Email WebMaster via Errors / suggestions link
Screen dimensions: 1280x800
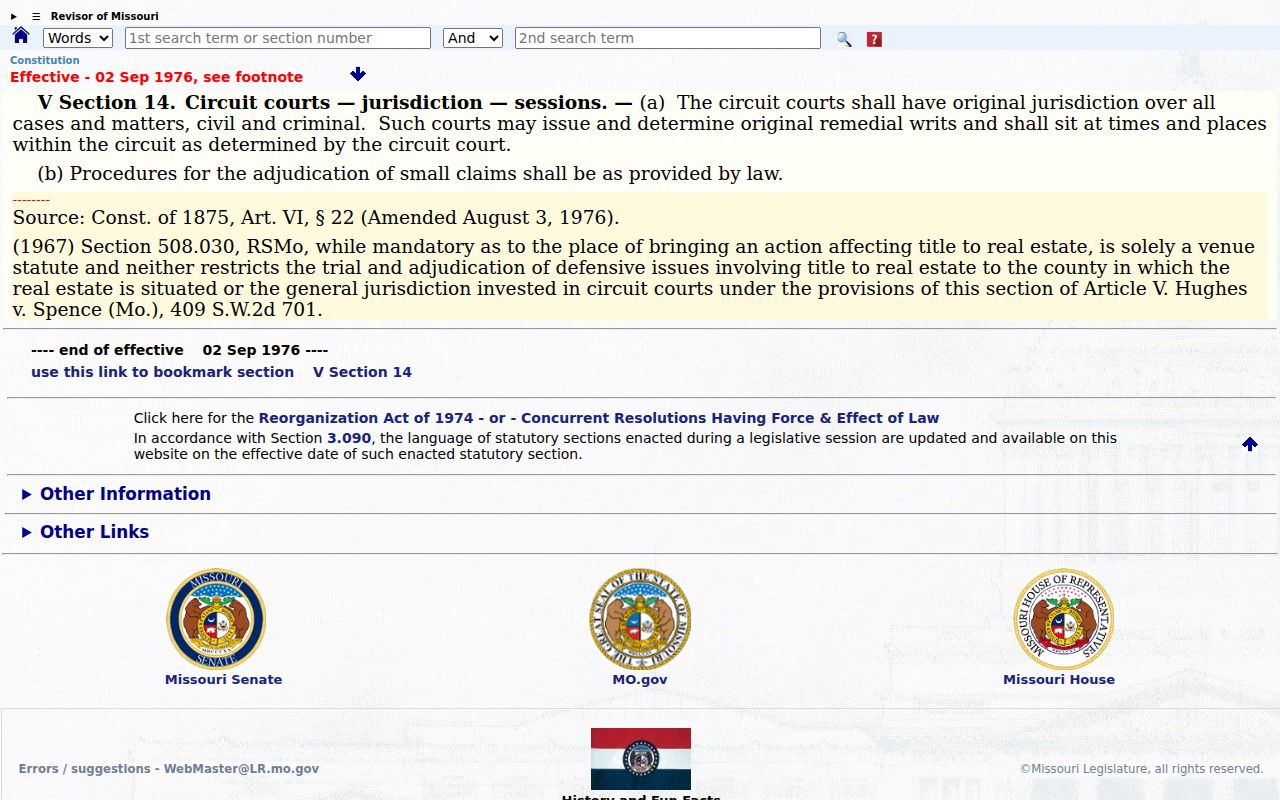point(169,769)
